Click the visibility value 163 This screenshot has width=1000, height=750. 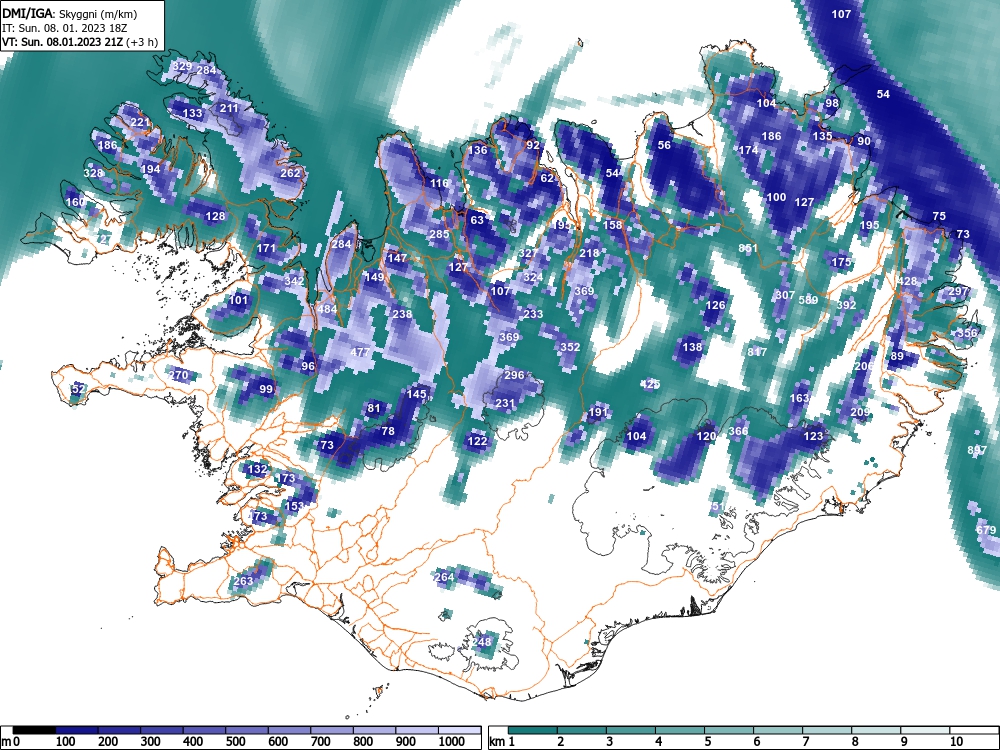[x=799, y=398]
